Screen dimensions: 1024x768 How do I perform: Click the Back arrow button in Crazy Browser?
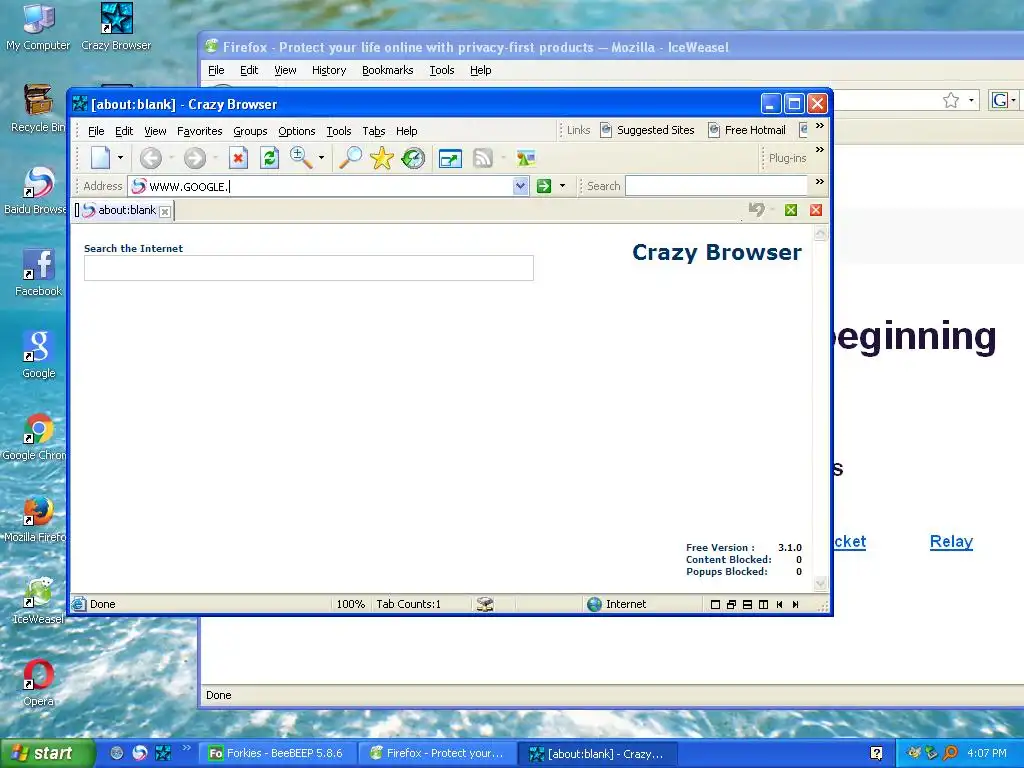coord(151,158)
